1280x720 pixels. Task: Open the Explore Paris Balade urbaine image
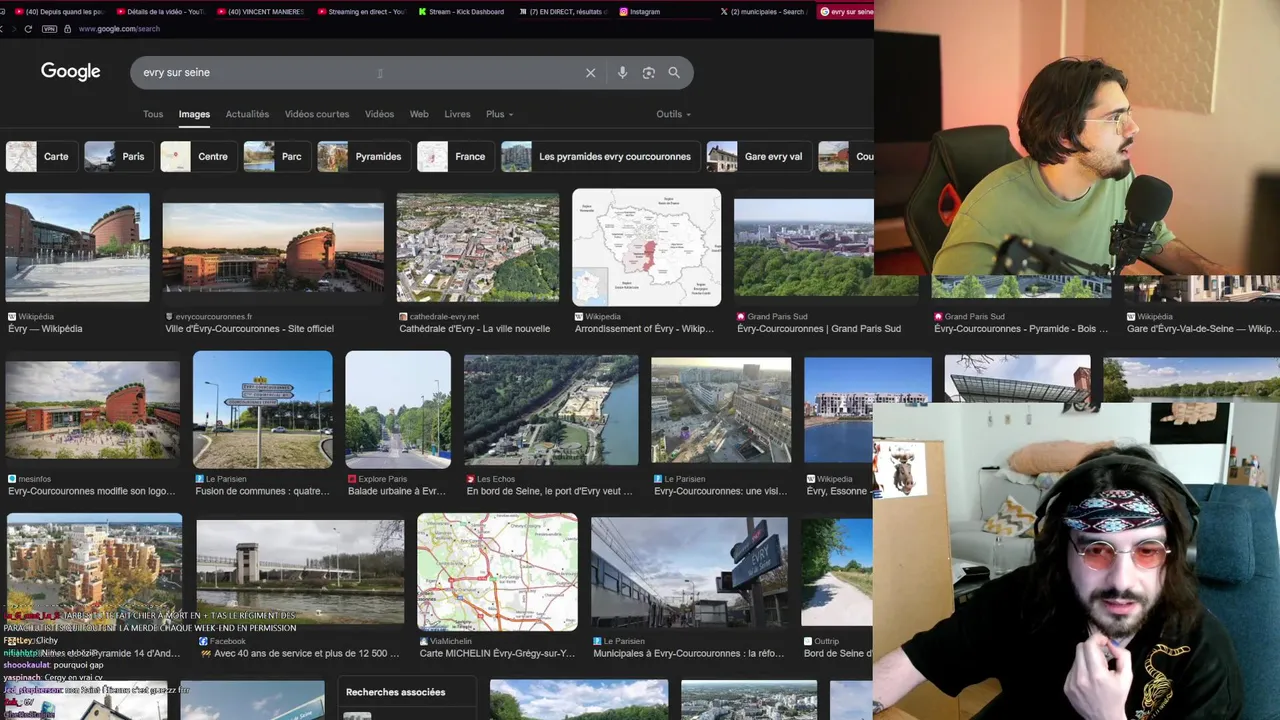398,409
